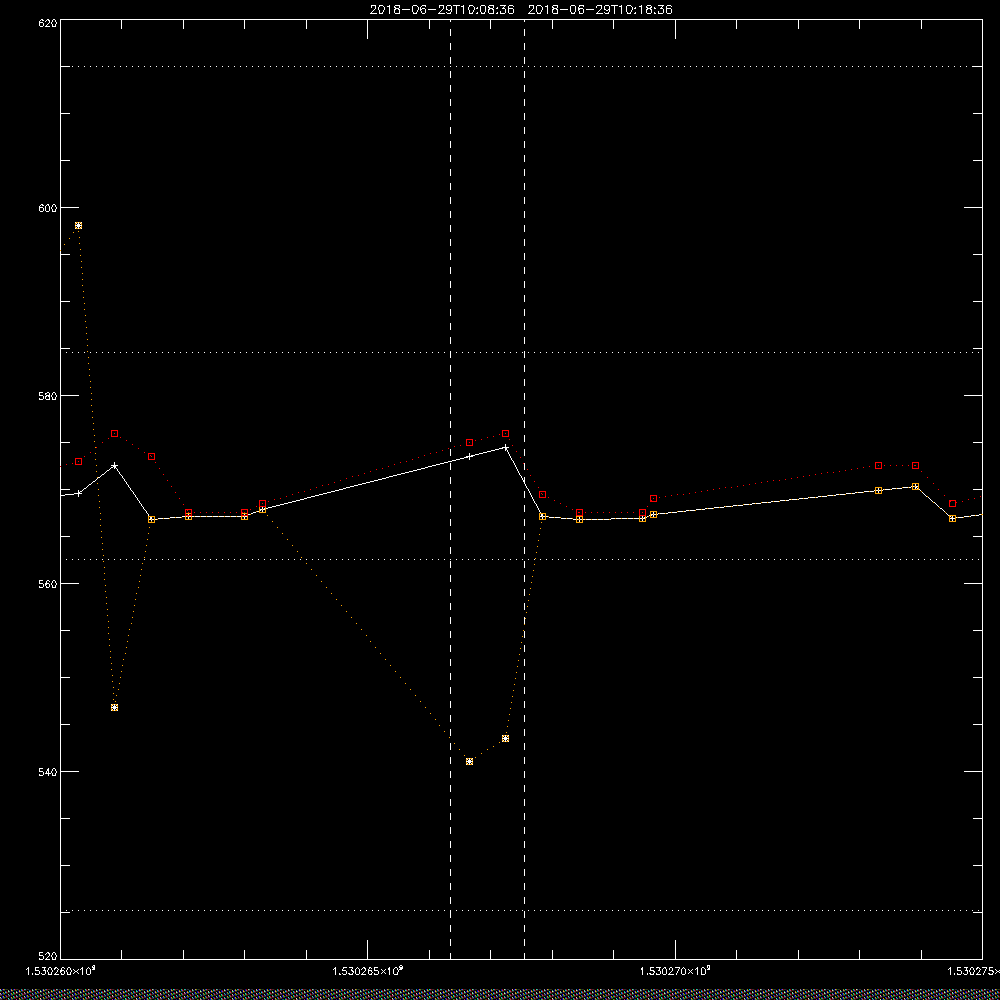The height and width of the screenshot is (1000, 1000).
Task: Click the y-axis label 620
Action: [48, 23]
